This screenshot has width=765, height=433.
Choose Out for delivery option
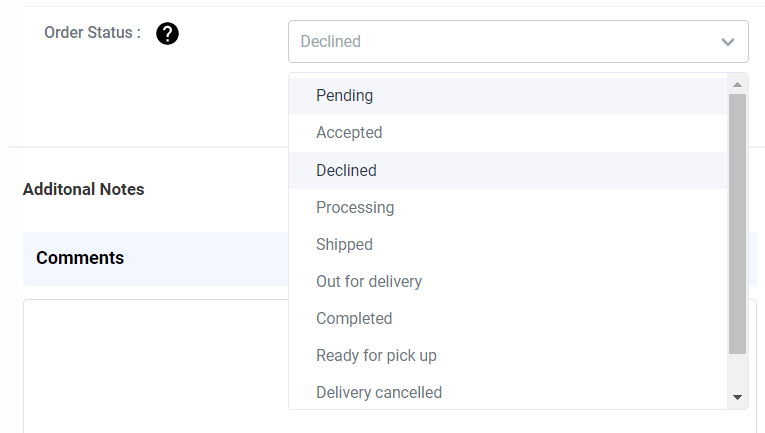coord(508,281)
